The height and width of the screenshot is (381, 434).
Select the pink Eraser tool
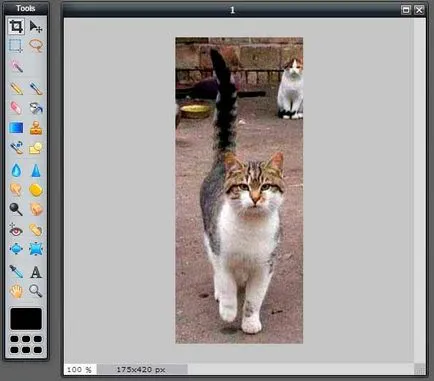(x=16, y=108)
